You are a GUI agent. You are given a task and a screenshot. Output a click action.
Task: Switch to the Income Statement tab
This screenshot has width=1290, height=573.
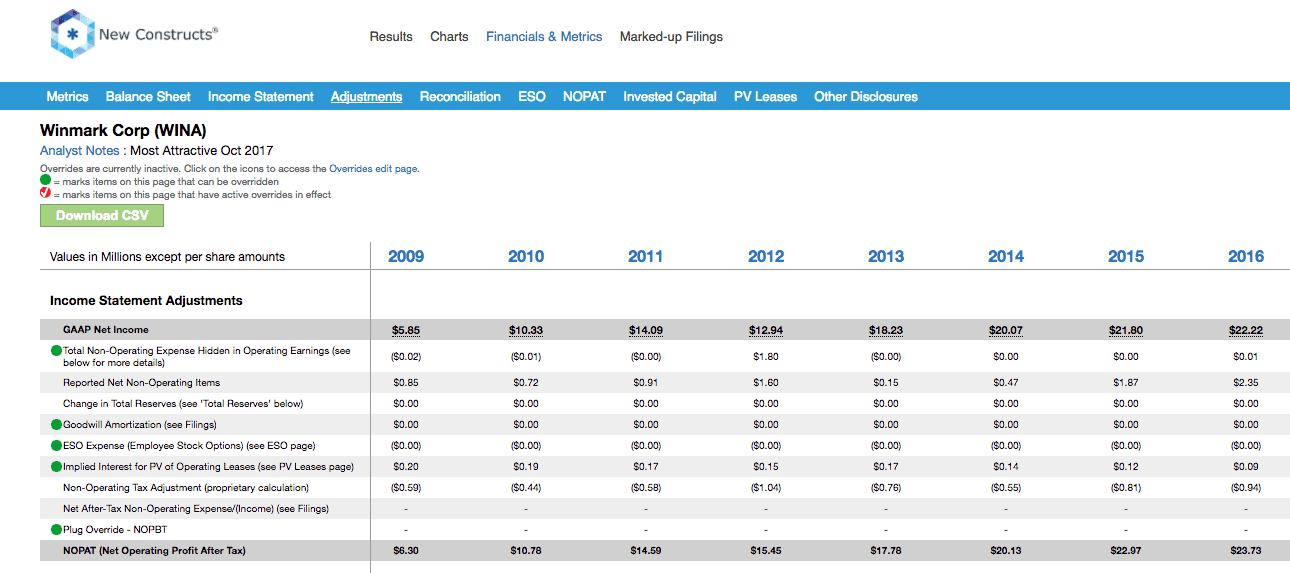click(x=261, y=97)
